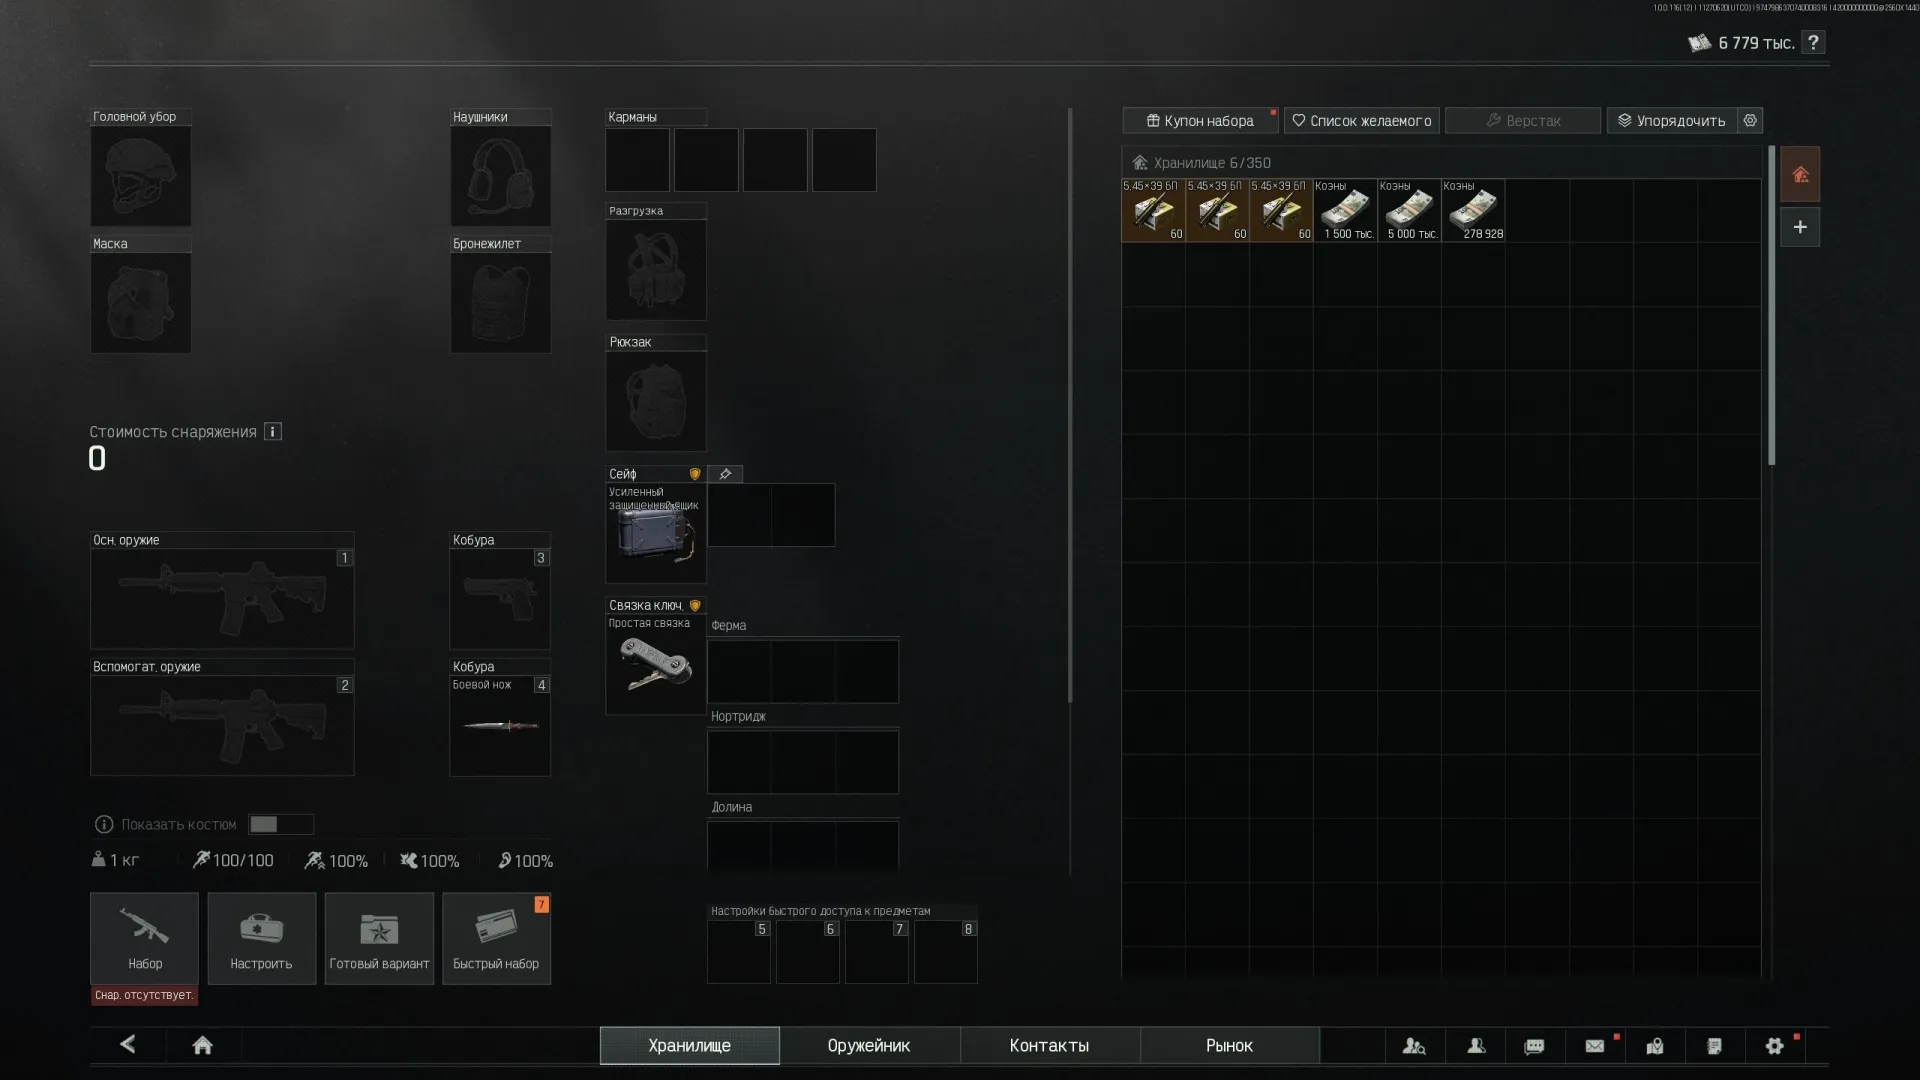Toggle the Показать костюм switch
This screenshot has width=1920, height=1080.
click(x=281, y=824)
